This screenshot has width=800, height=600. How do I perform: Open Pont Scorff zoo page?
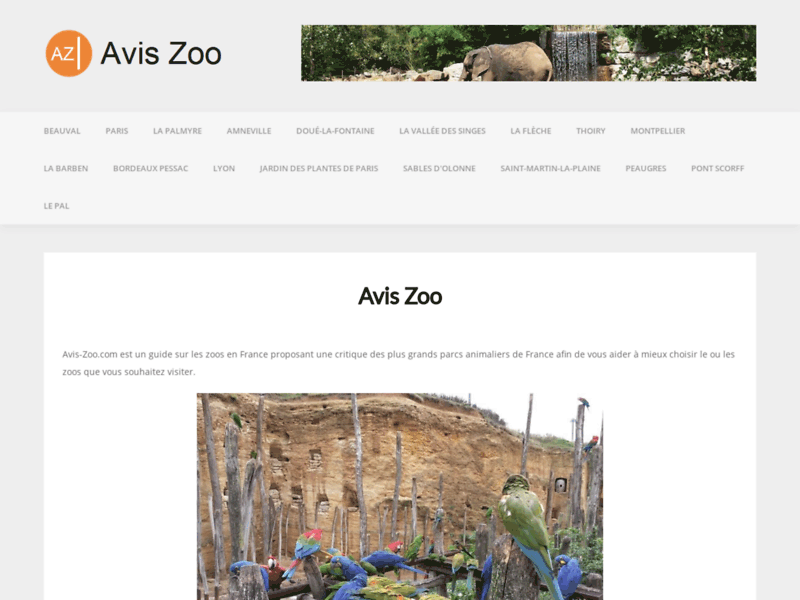[x=717, y=168]
